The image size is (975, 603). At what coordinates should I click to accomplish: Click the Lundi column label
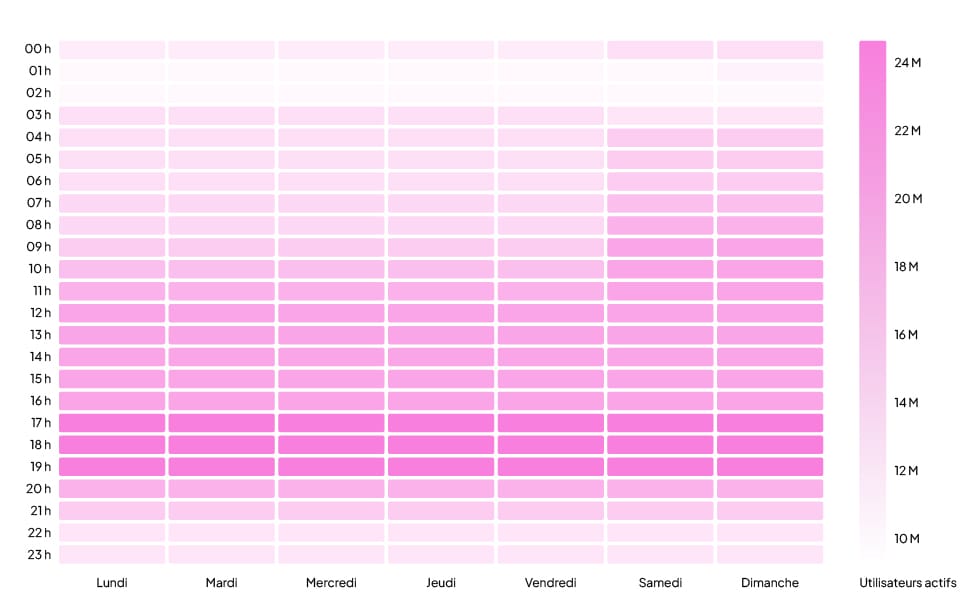(112, 582)
